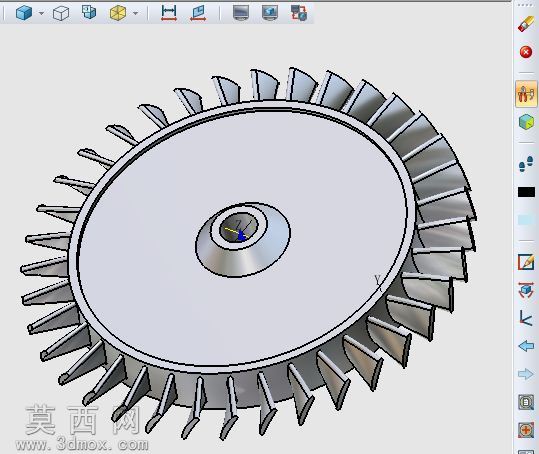Open the red-linked display configuration icon
539x454 pixels.
tap(299, 13)
